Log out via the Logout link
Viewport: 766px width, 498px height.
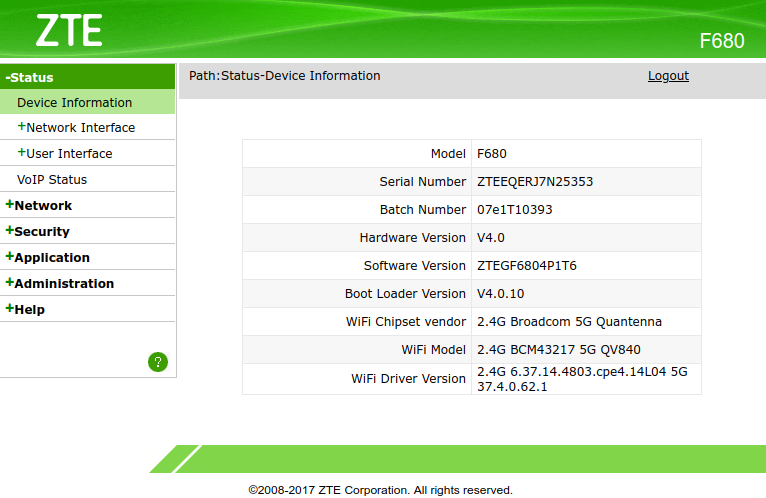click(668, 76)
